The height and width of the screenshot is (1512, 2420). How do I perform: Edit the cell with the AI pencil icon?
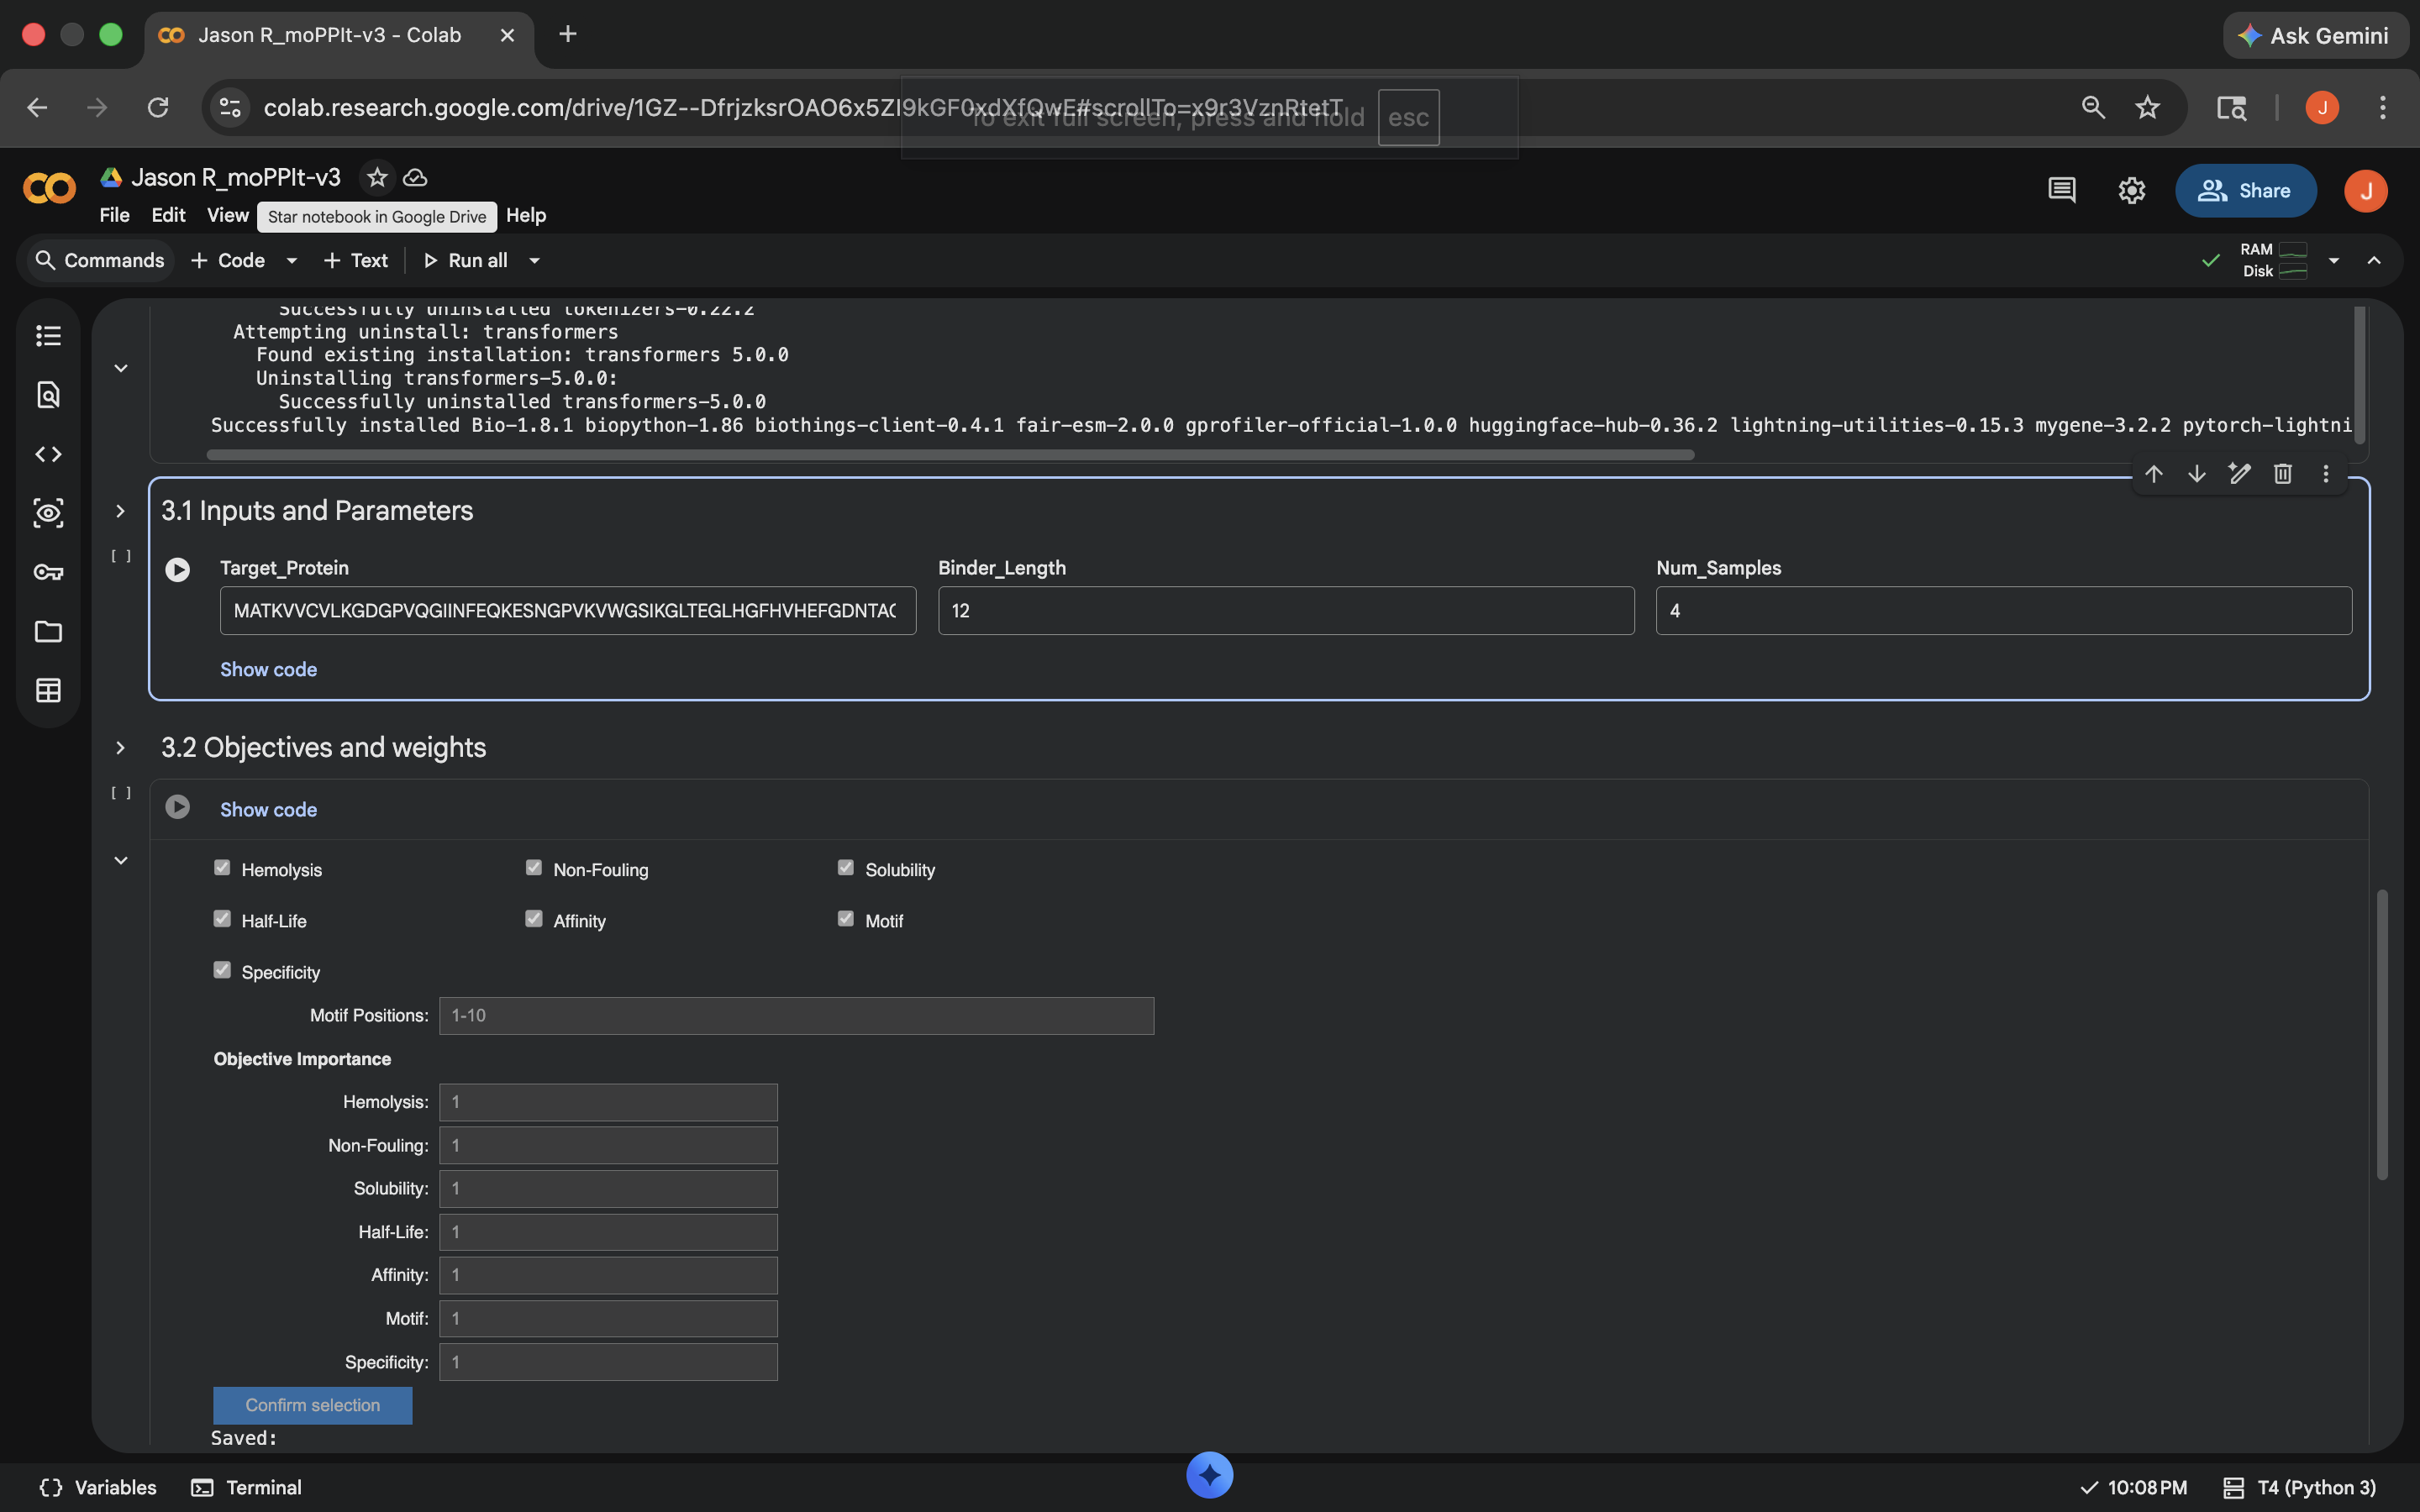pos(2240,473)
